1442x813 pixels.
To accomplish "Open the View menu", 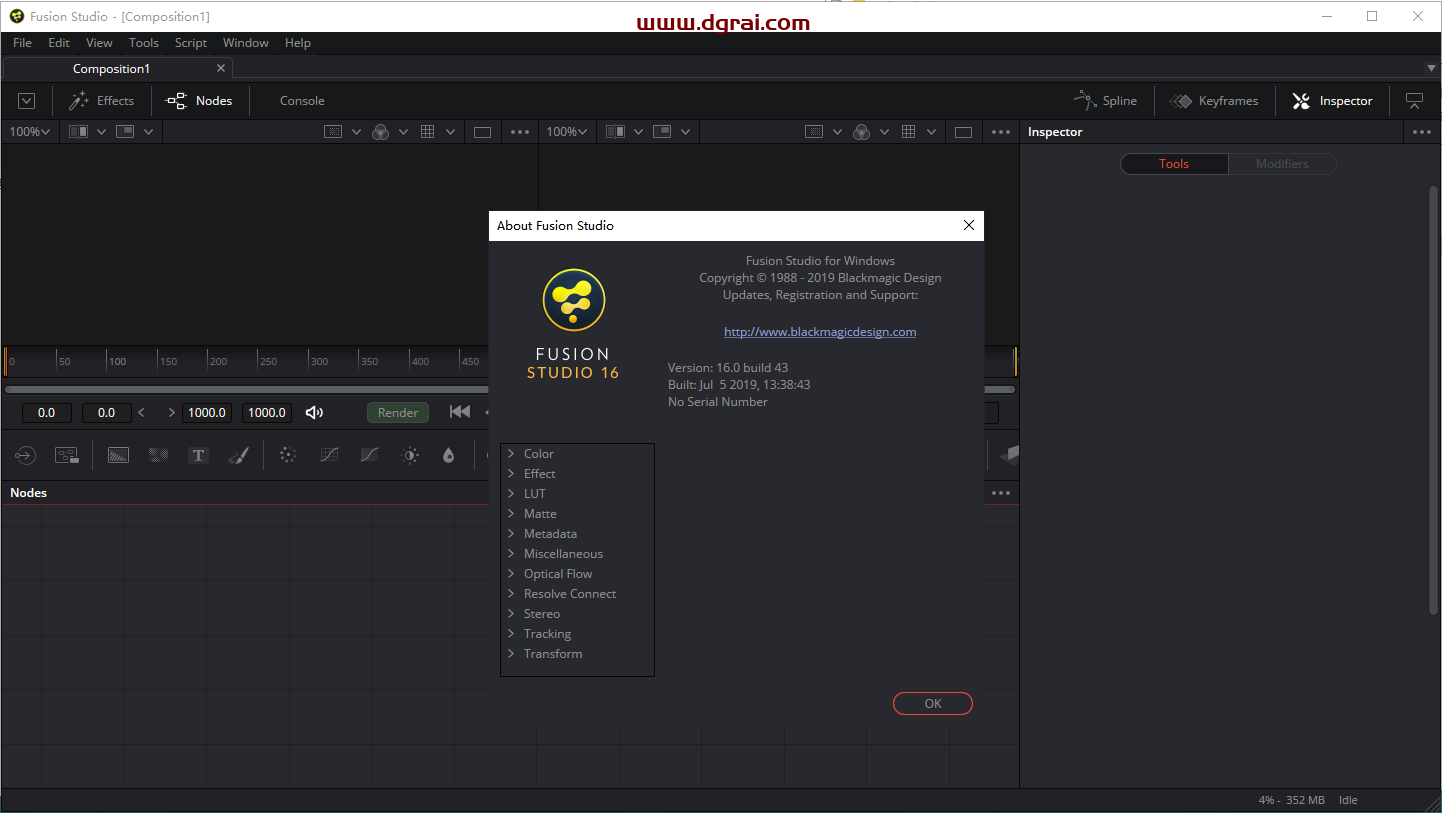I will (x=99, y=43).
